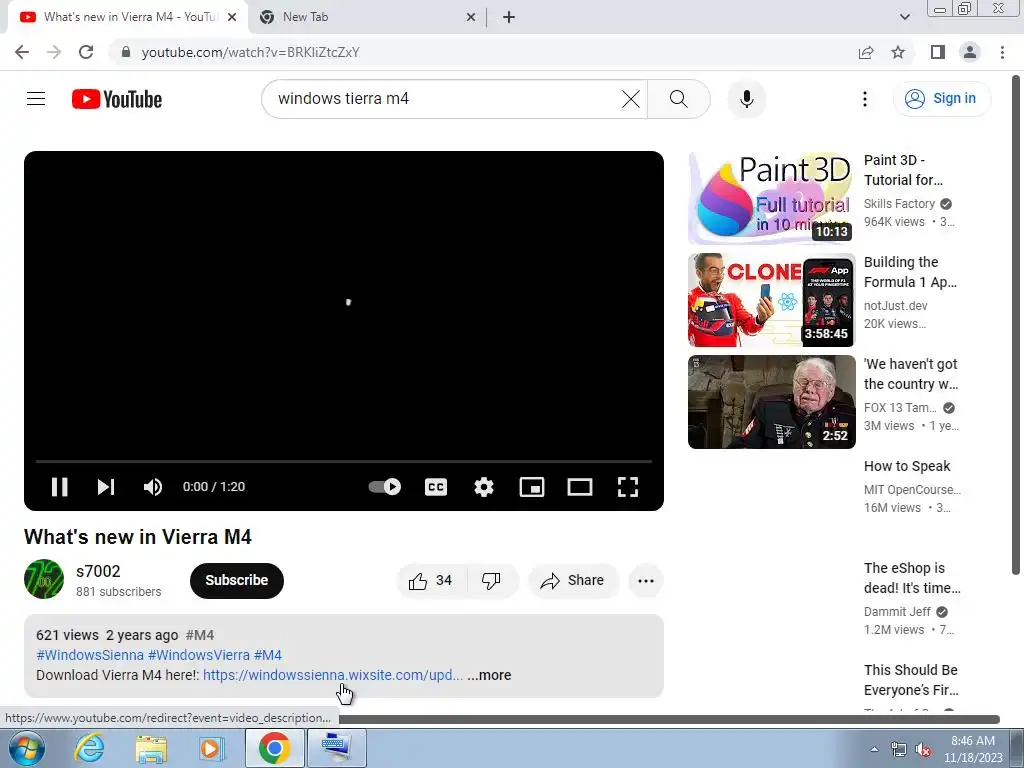Screen dimensions: 1024x768
Task: Toggle closed captions CC
Action: click(x=436, y=487)
